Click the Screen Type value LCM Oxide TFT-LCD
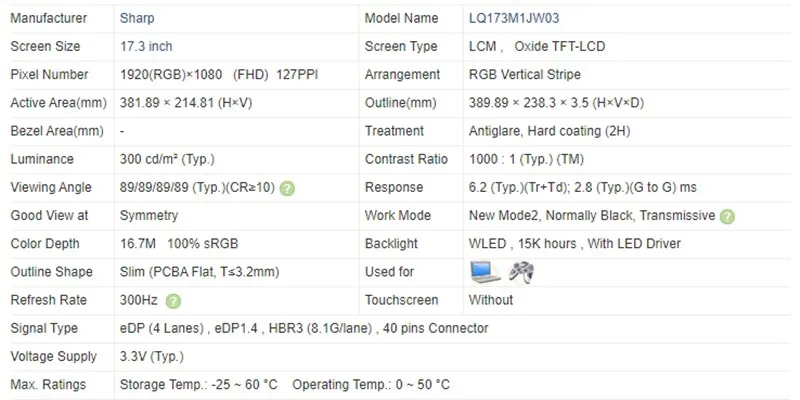The image size is (800, 400). click(x=536, y=46)
